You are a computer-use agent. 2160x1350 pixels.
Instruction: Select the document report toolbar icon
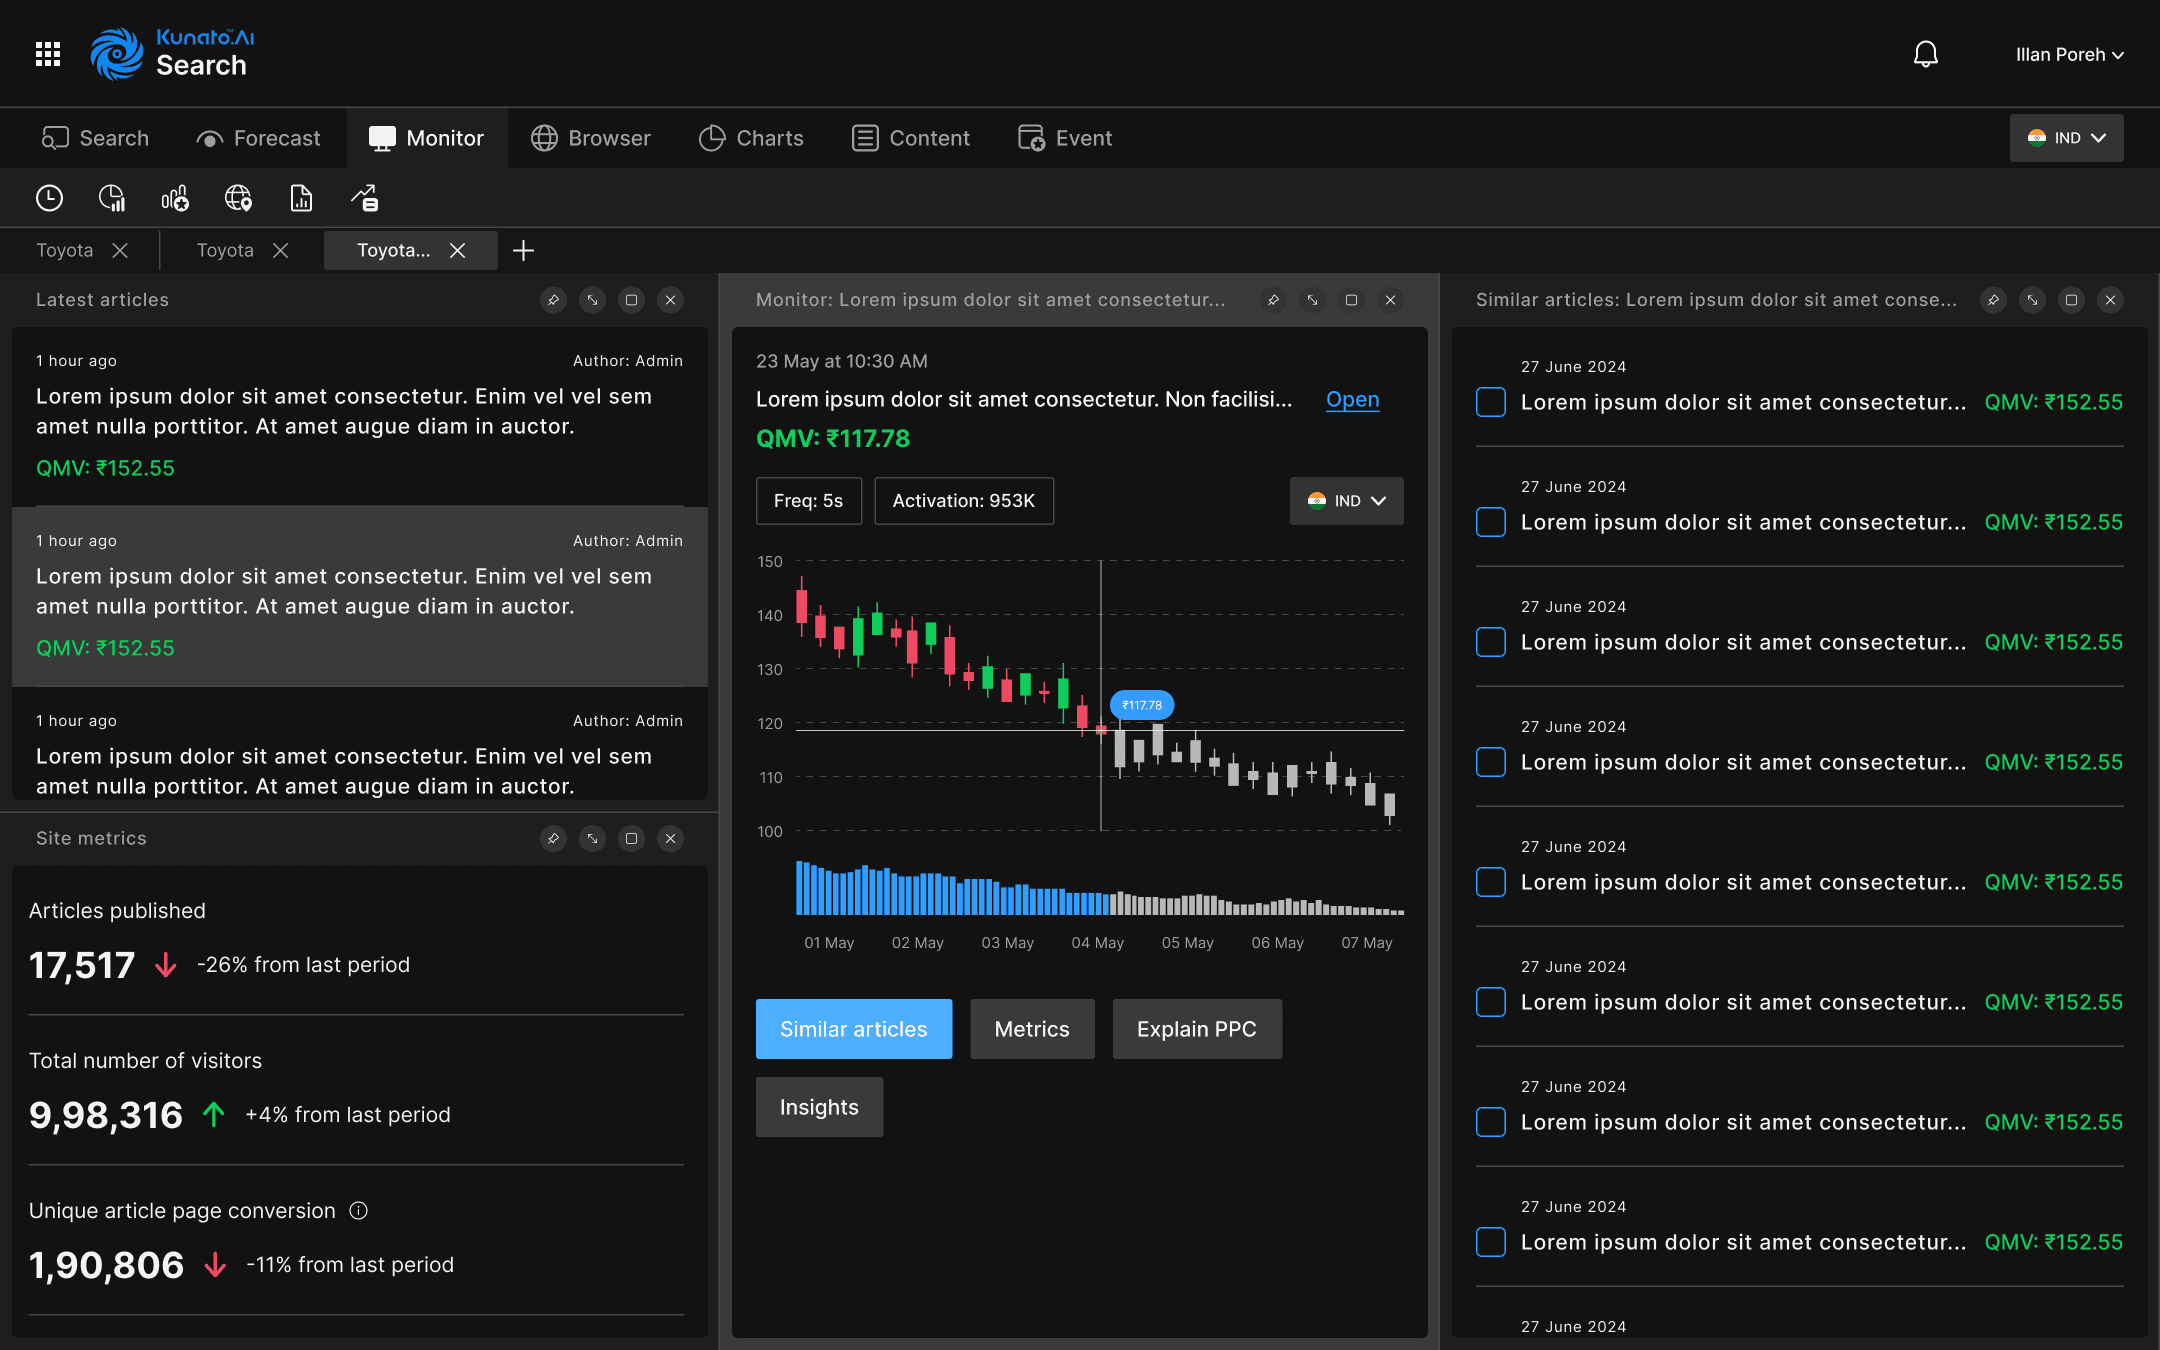(301, 198)
